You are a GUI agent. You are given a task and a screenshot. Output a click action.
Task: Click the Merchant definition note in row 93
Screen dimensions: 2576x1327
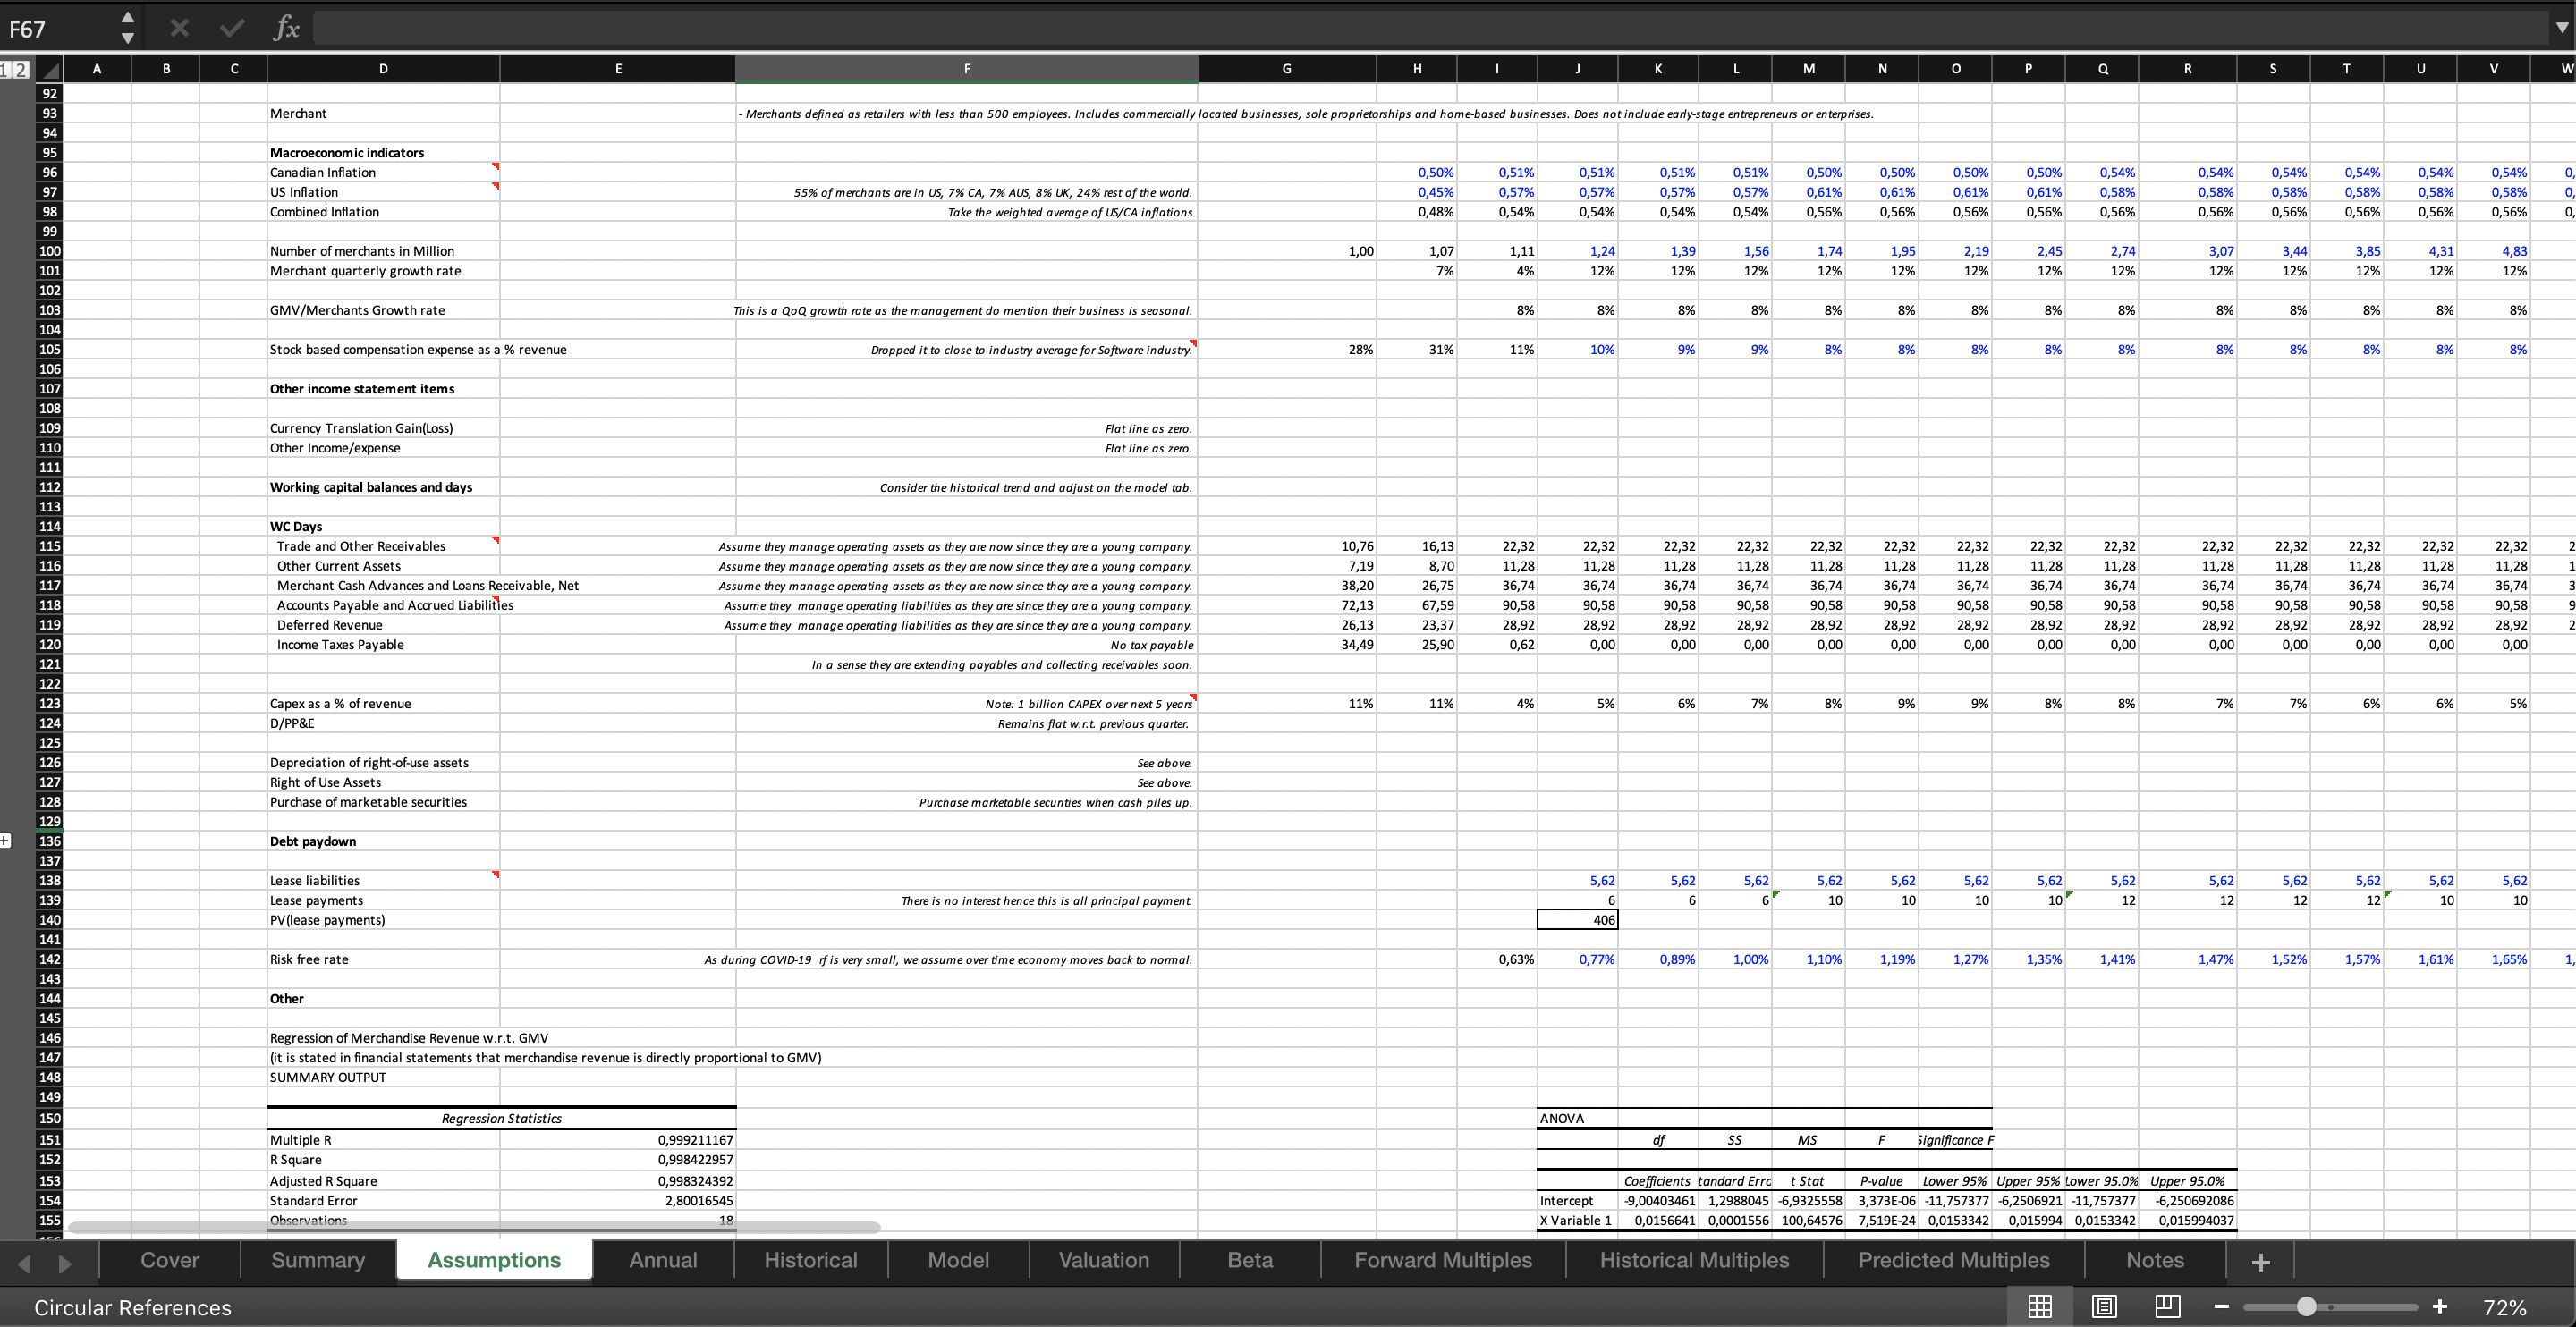(x=1305, y=114)
